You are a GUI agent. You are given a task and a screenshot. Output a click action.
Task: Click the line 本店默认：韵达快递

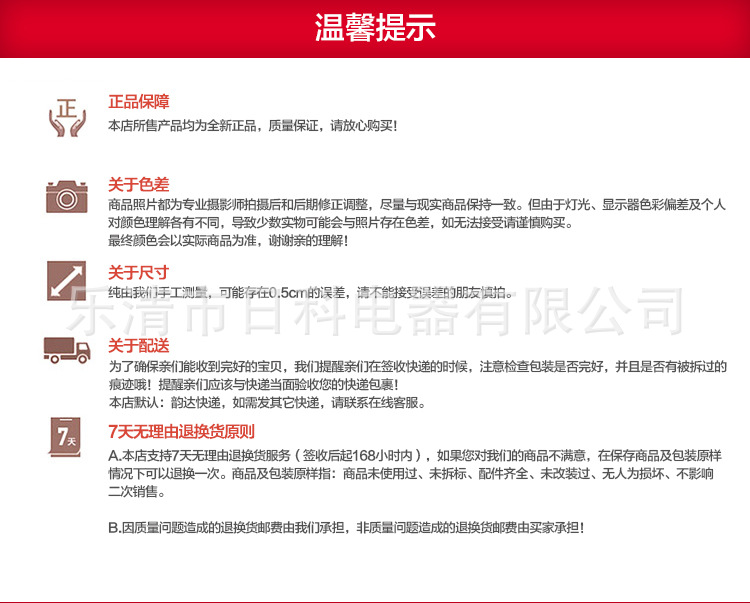(x=267, y=402)
